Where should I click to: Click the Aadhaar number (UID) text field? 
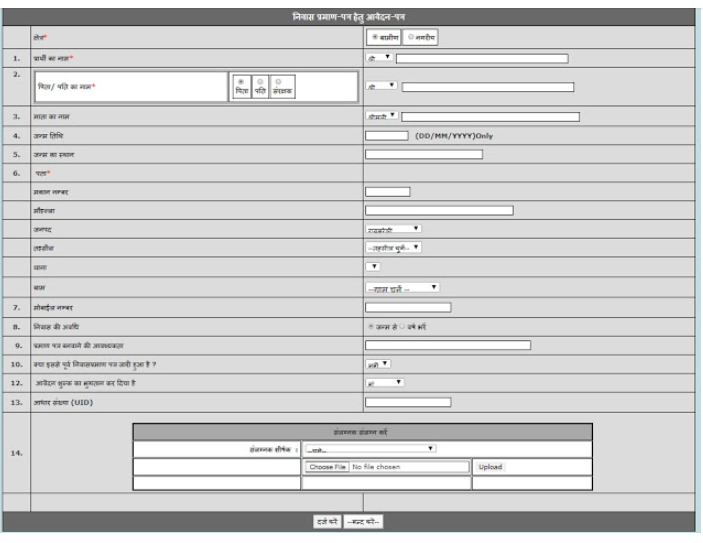click(x=408, y=403)
